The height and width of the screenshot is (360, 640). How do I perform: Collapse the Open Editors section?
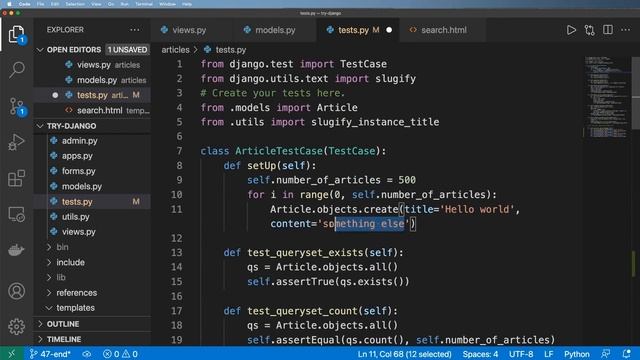coord(40,50)
